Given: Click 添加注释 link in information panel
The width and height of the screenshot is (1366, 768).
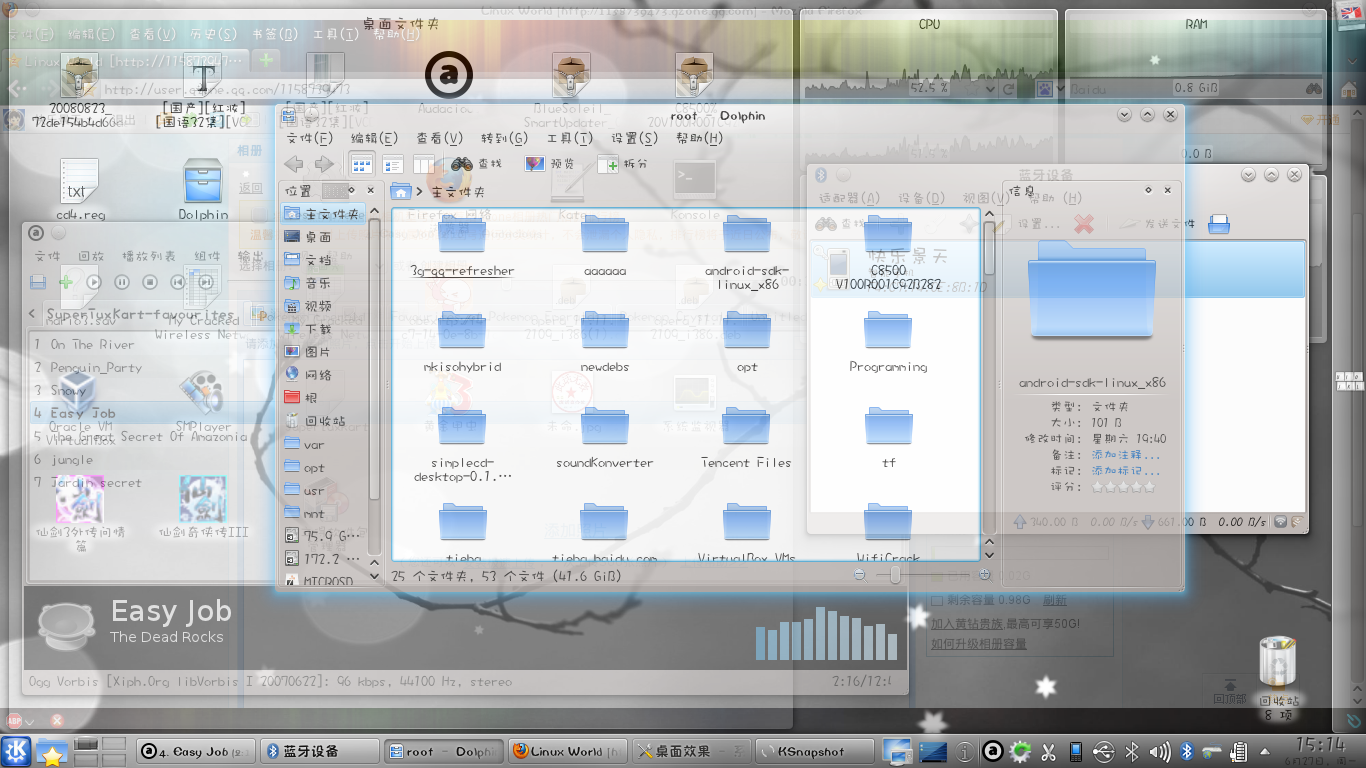Looking at the screenshot, I should tap(1125, 454).
